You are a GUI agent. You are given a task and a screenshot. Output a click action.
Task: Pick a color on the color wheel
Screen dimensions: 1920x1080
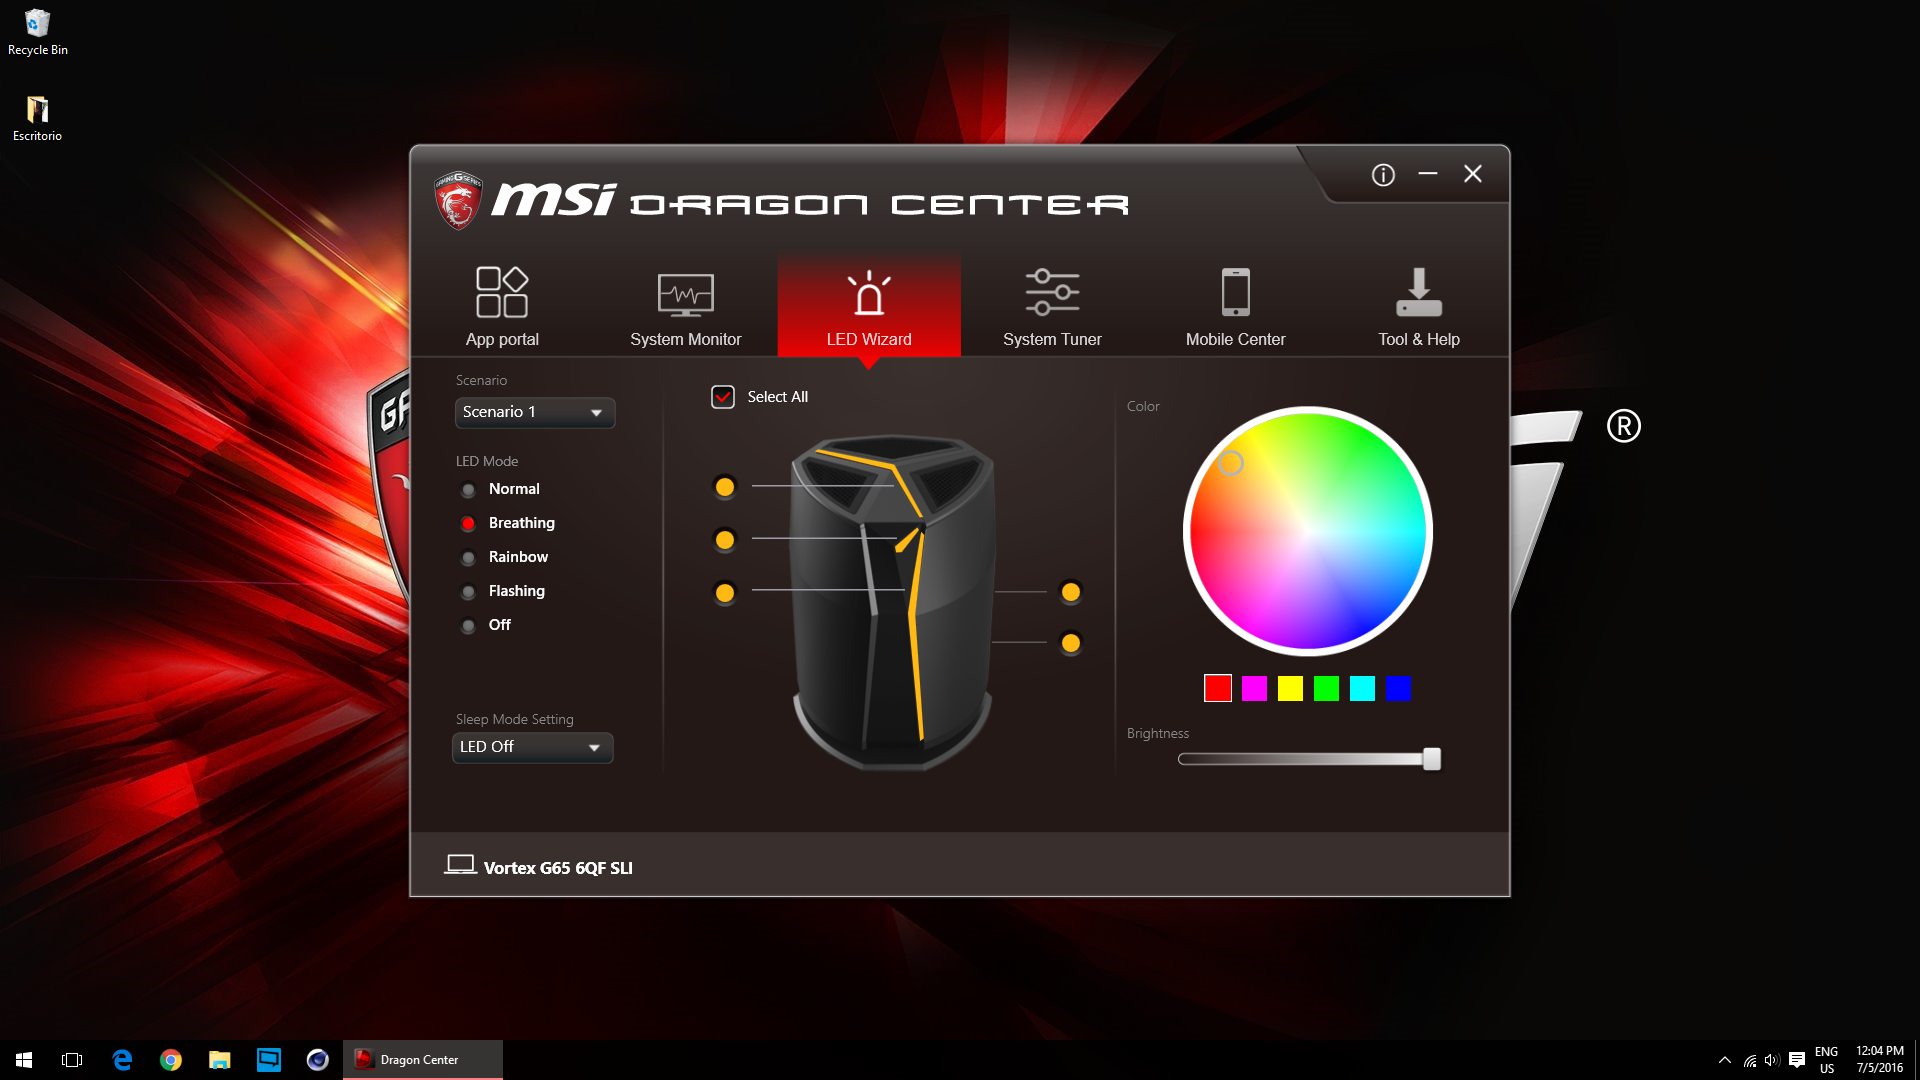(1308, 531)
